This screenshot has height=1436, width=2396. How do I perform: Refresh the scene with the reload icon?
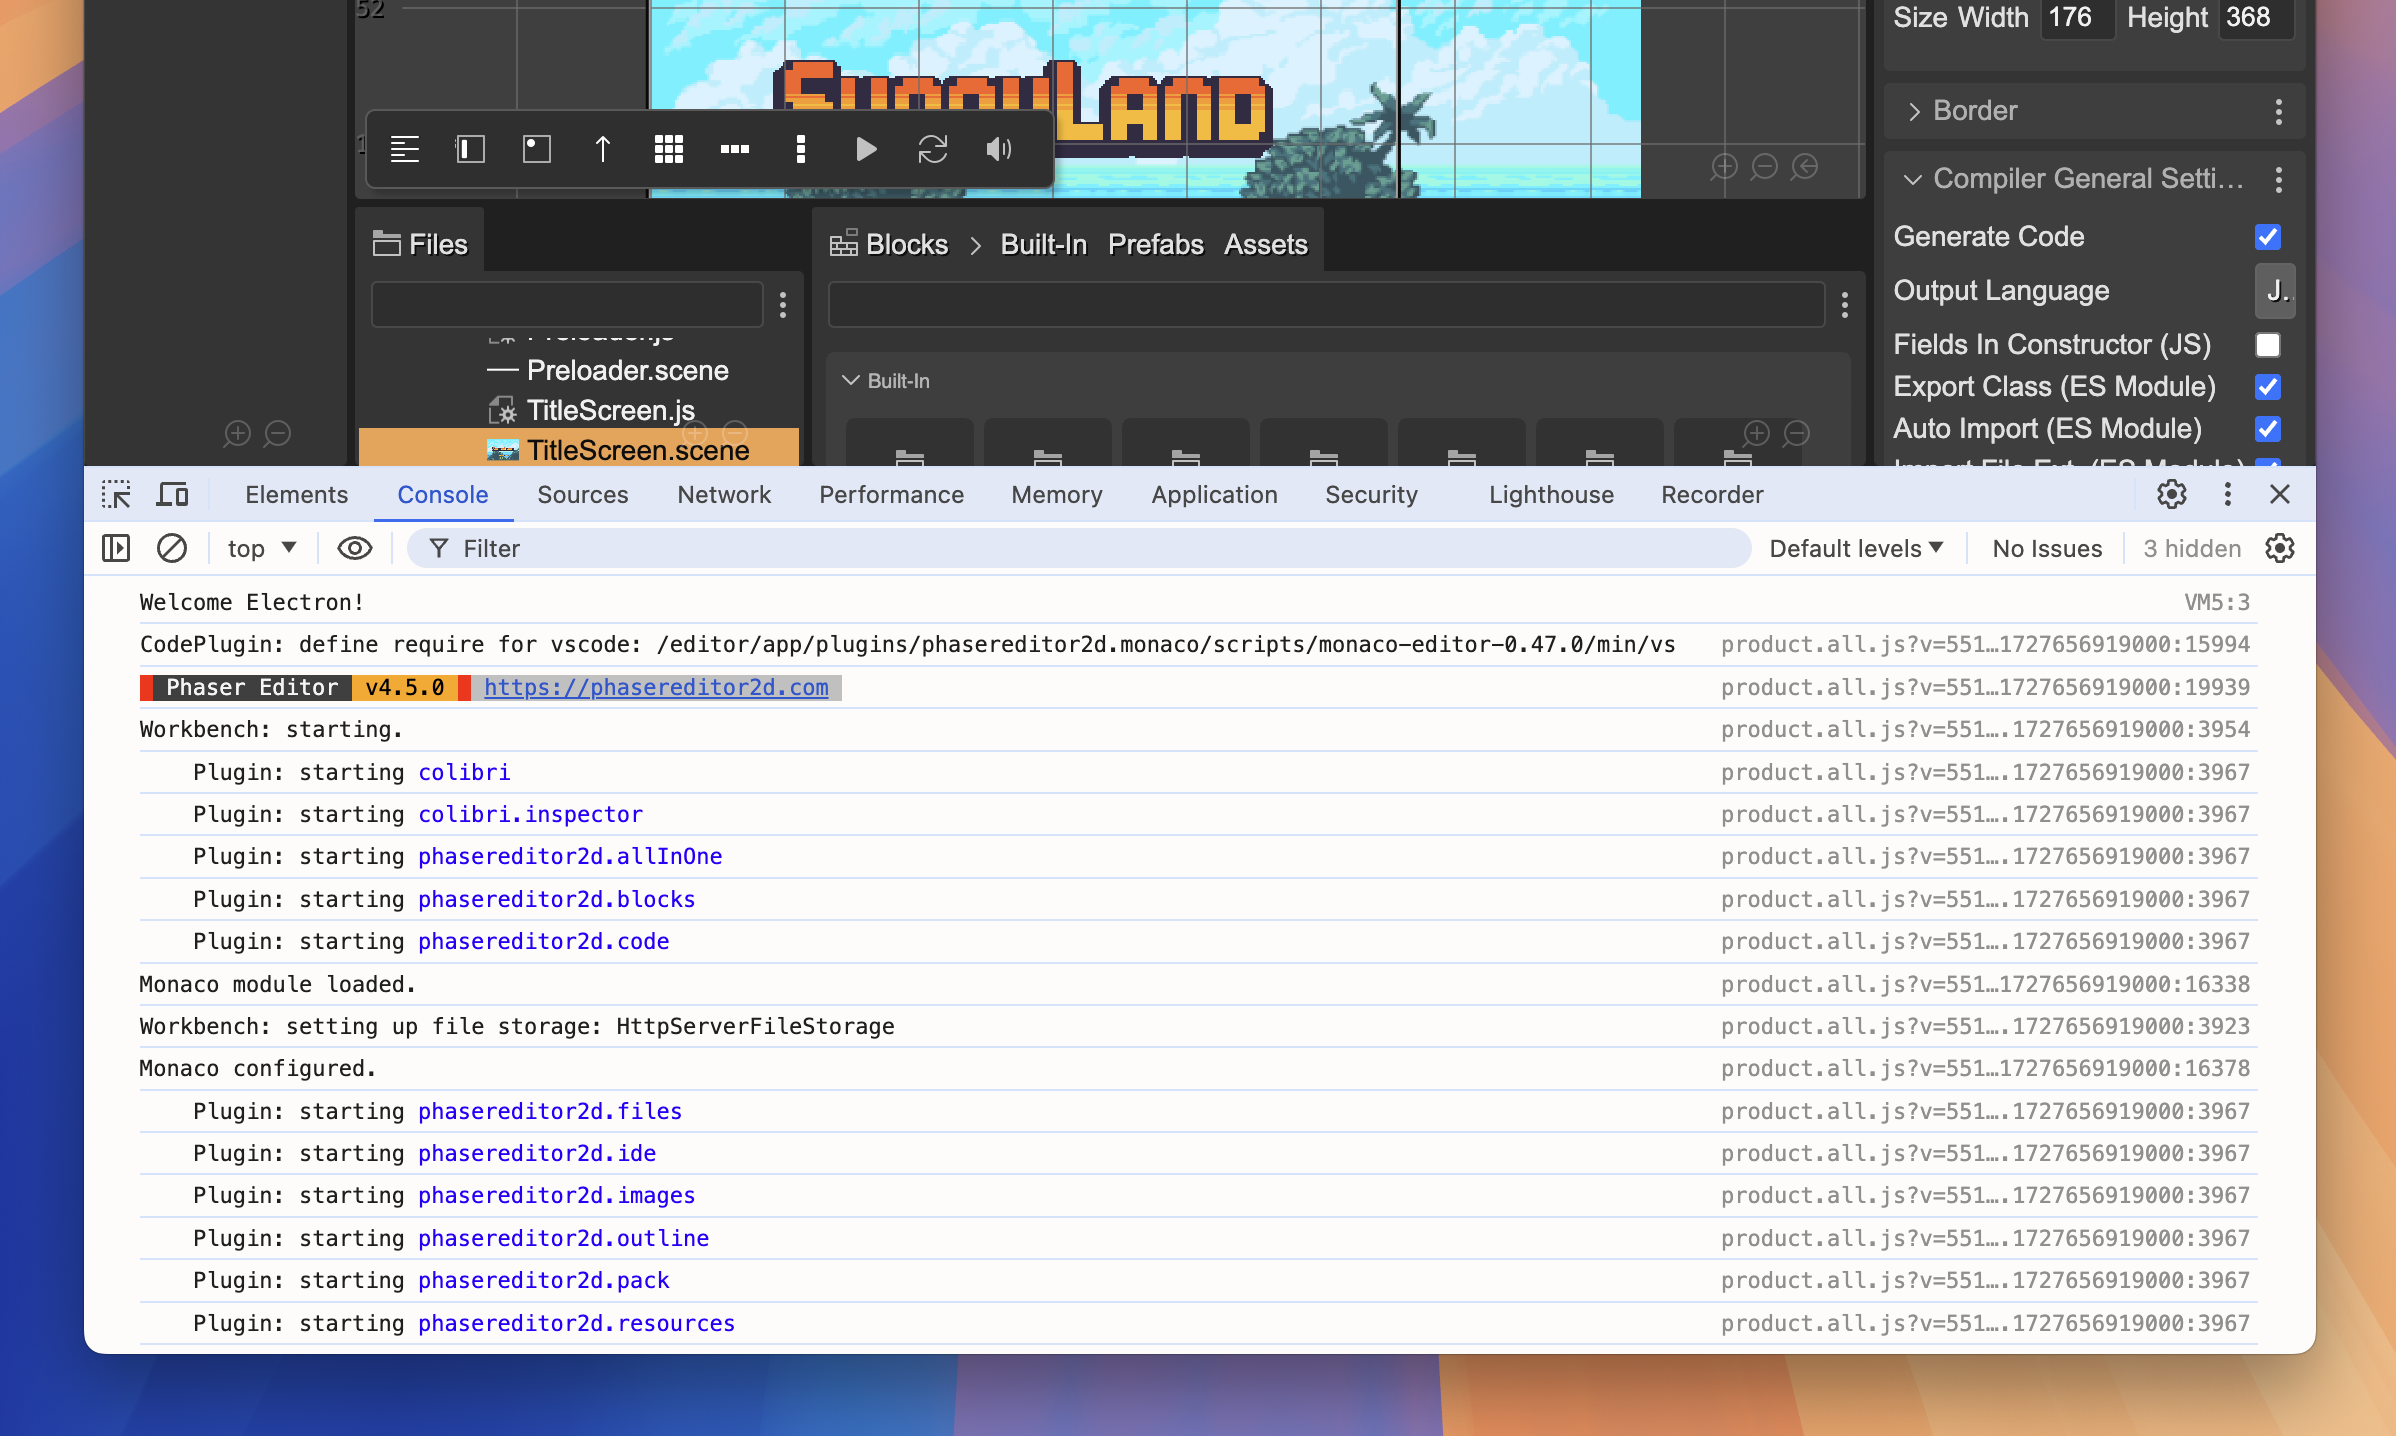click(932, 149)
